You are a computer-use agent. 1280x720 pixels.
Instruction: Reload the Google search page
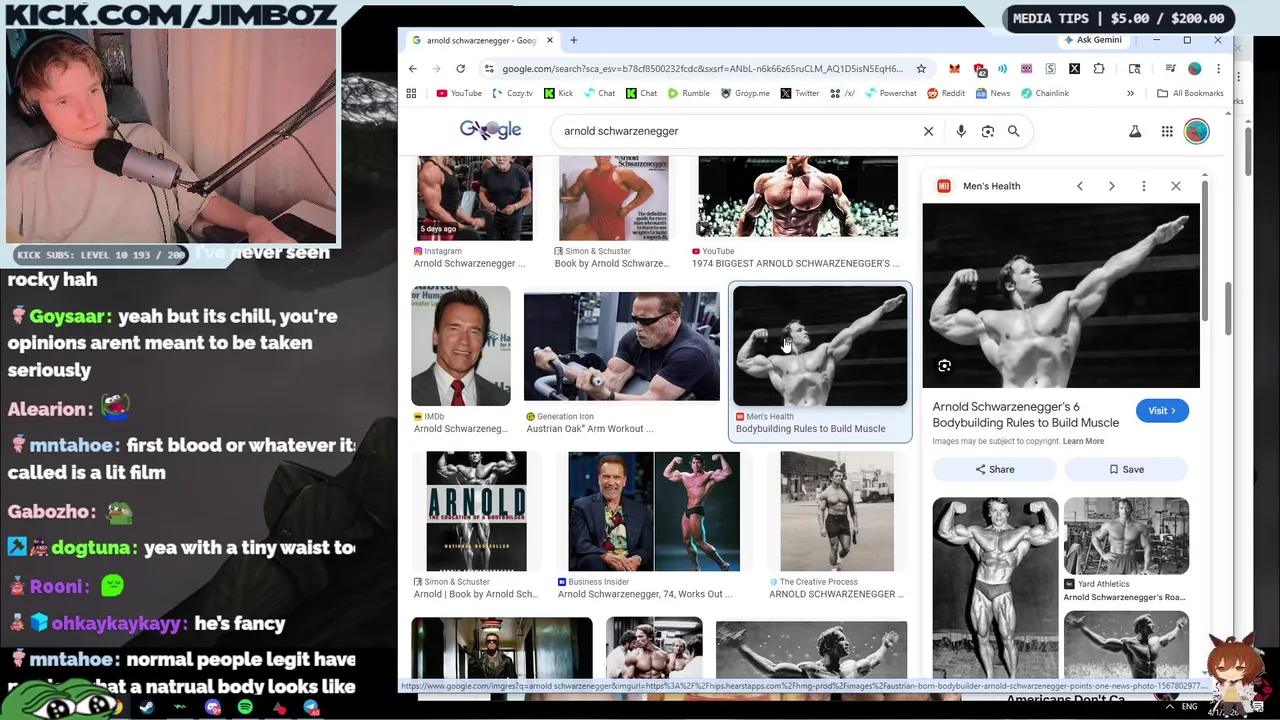pyautogui.click(x=460, y=69)
